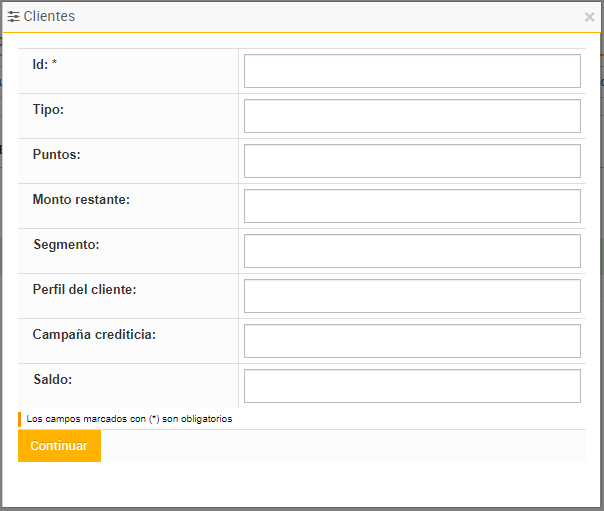Select the Puntos input box
Screen dimensions: 604x511
coord(412,161)
